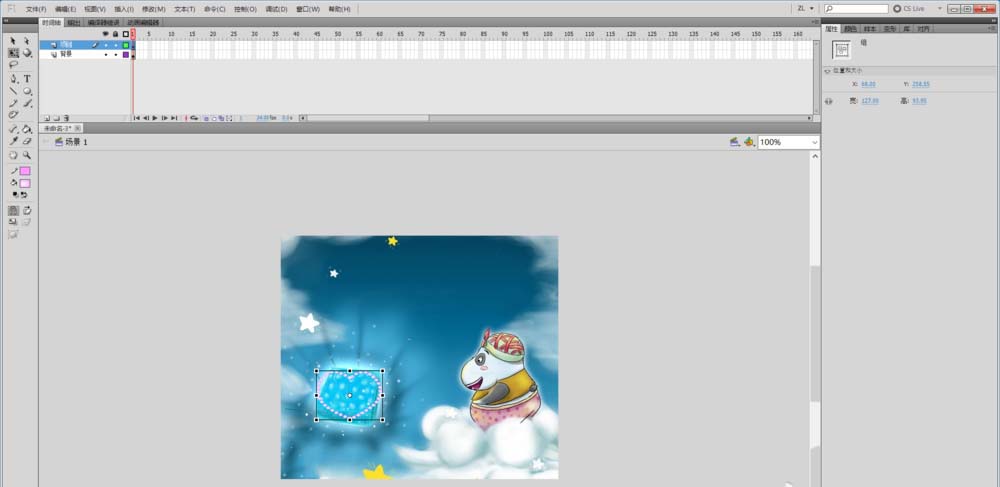Viewport: 1000px width, 487px height.
Task: Select the Free Transform tool
Action: tap(13, 53)
